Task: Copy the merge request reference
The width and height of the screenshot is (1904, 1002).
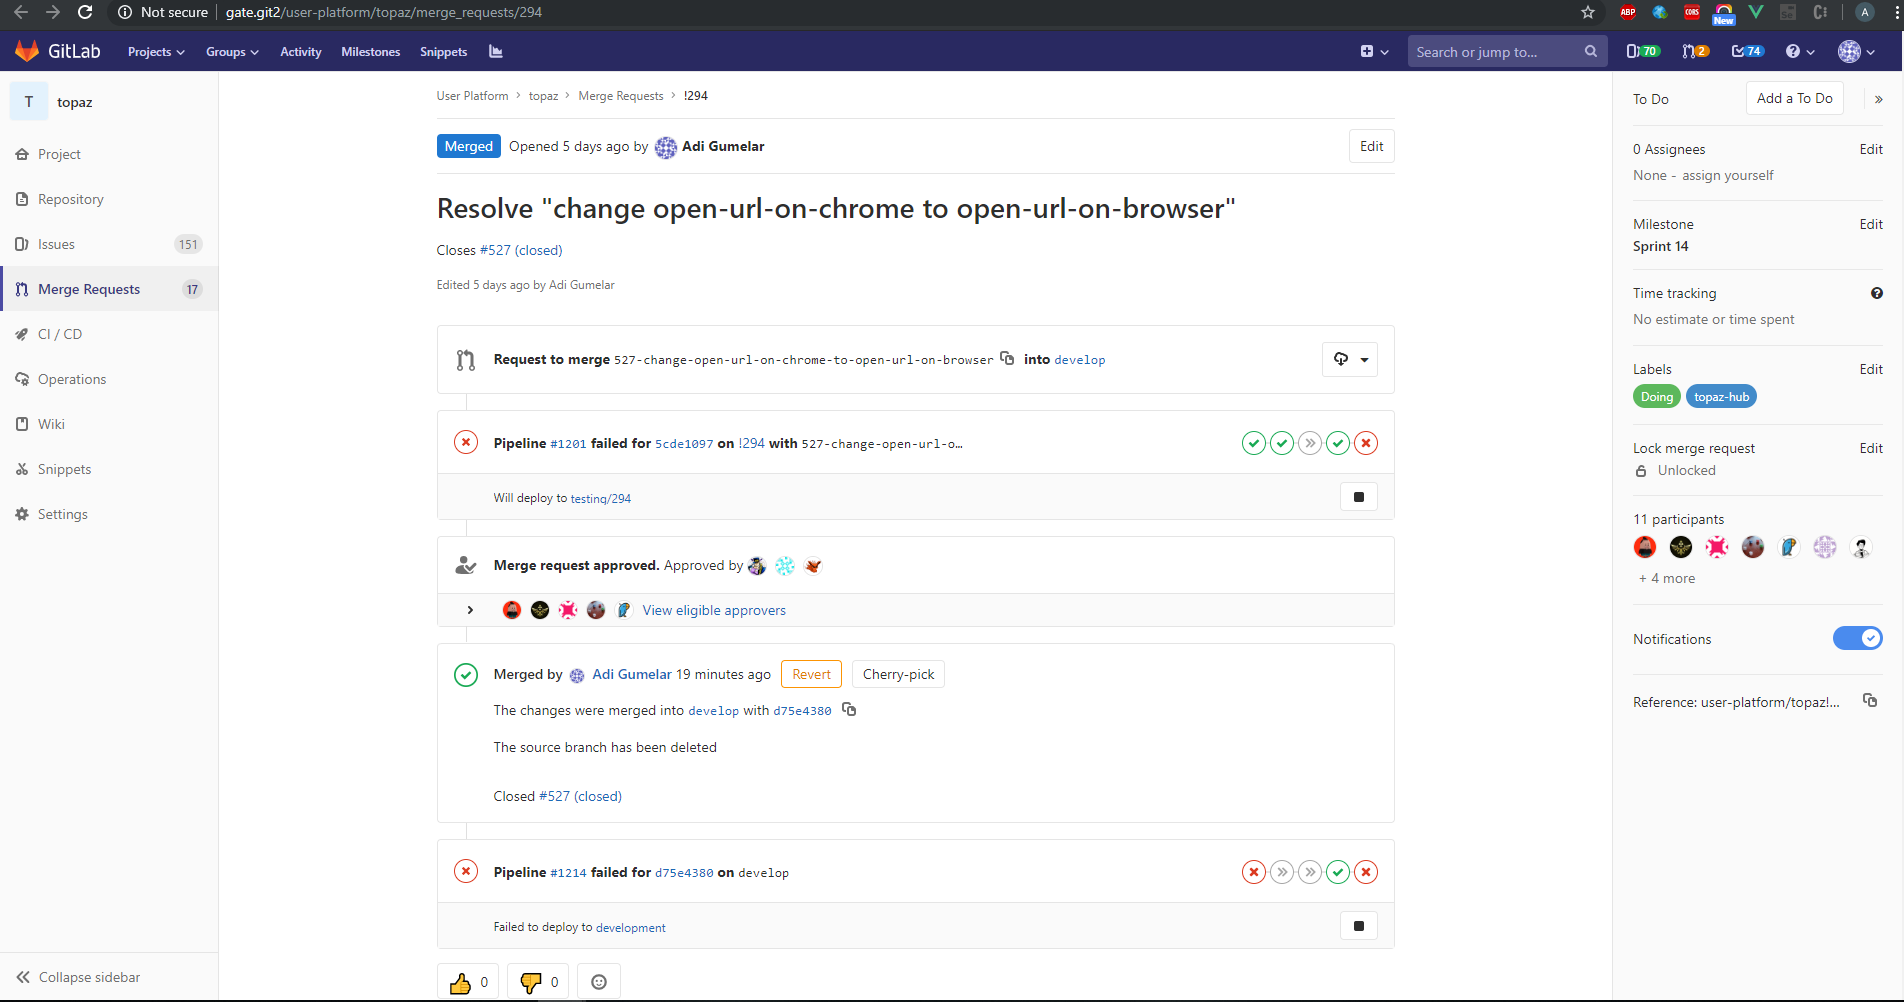Action: point(1870,701)
